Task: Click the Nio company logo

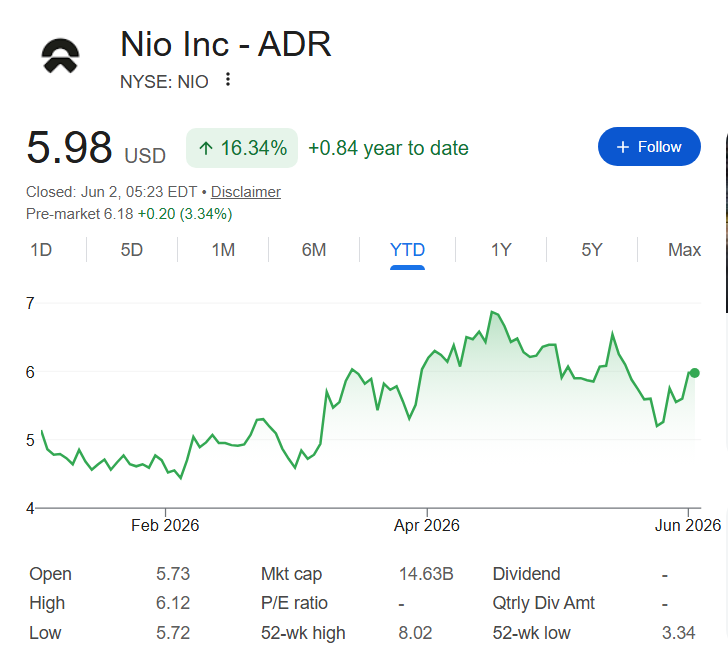Action: 60,56
